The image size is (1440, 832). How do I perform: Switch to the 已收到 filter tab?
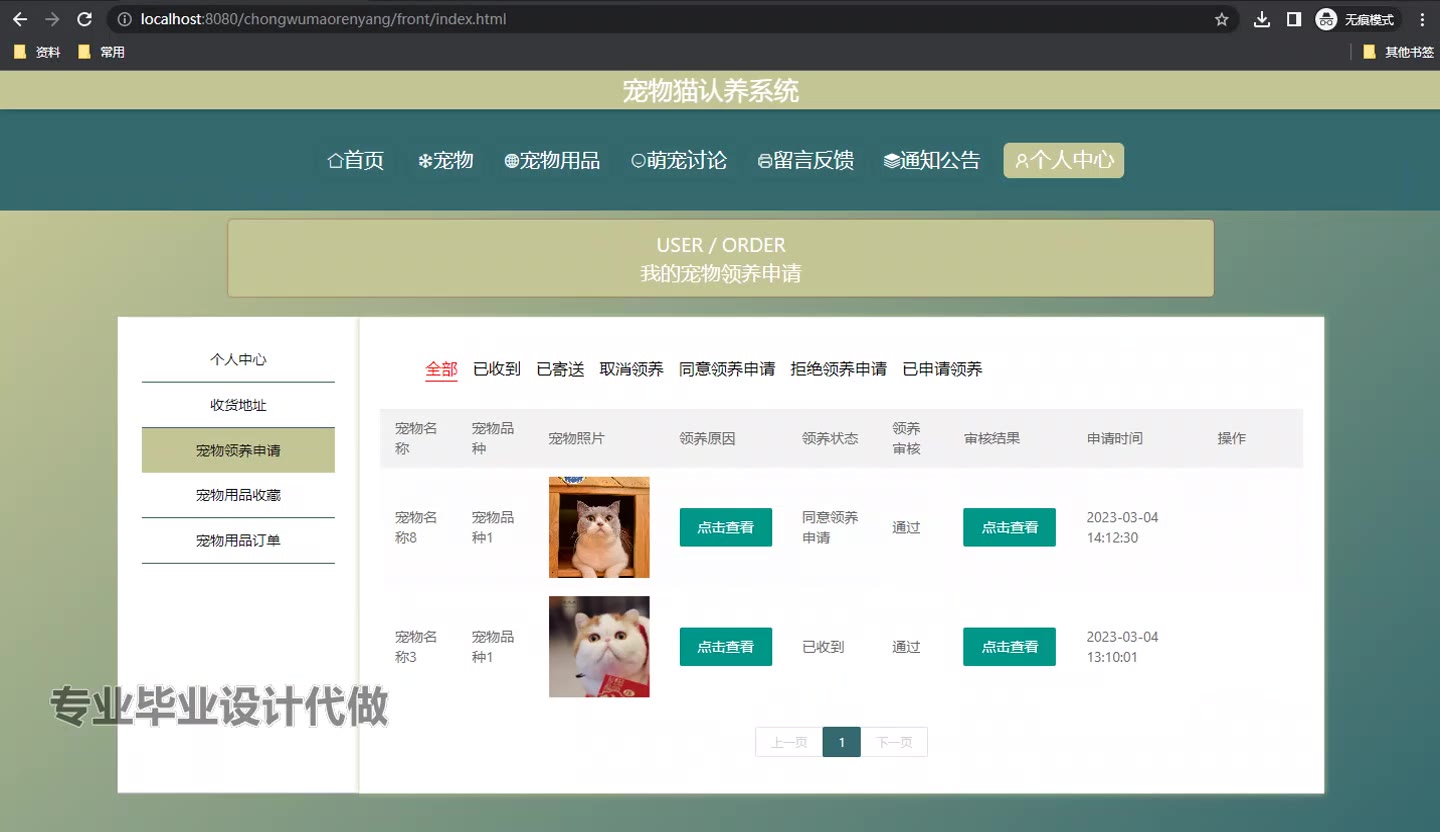point(497,369)
